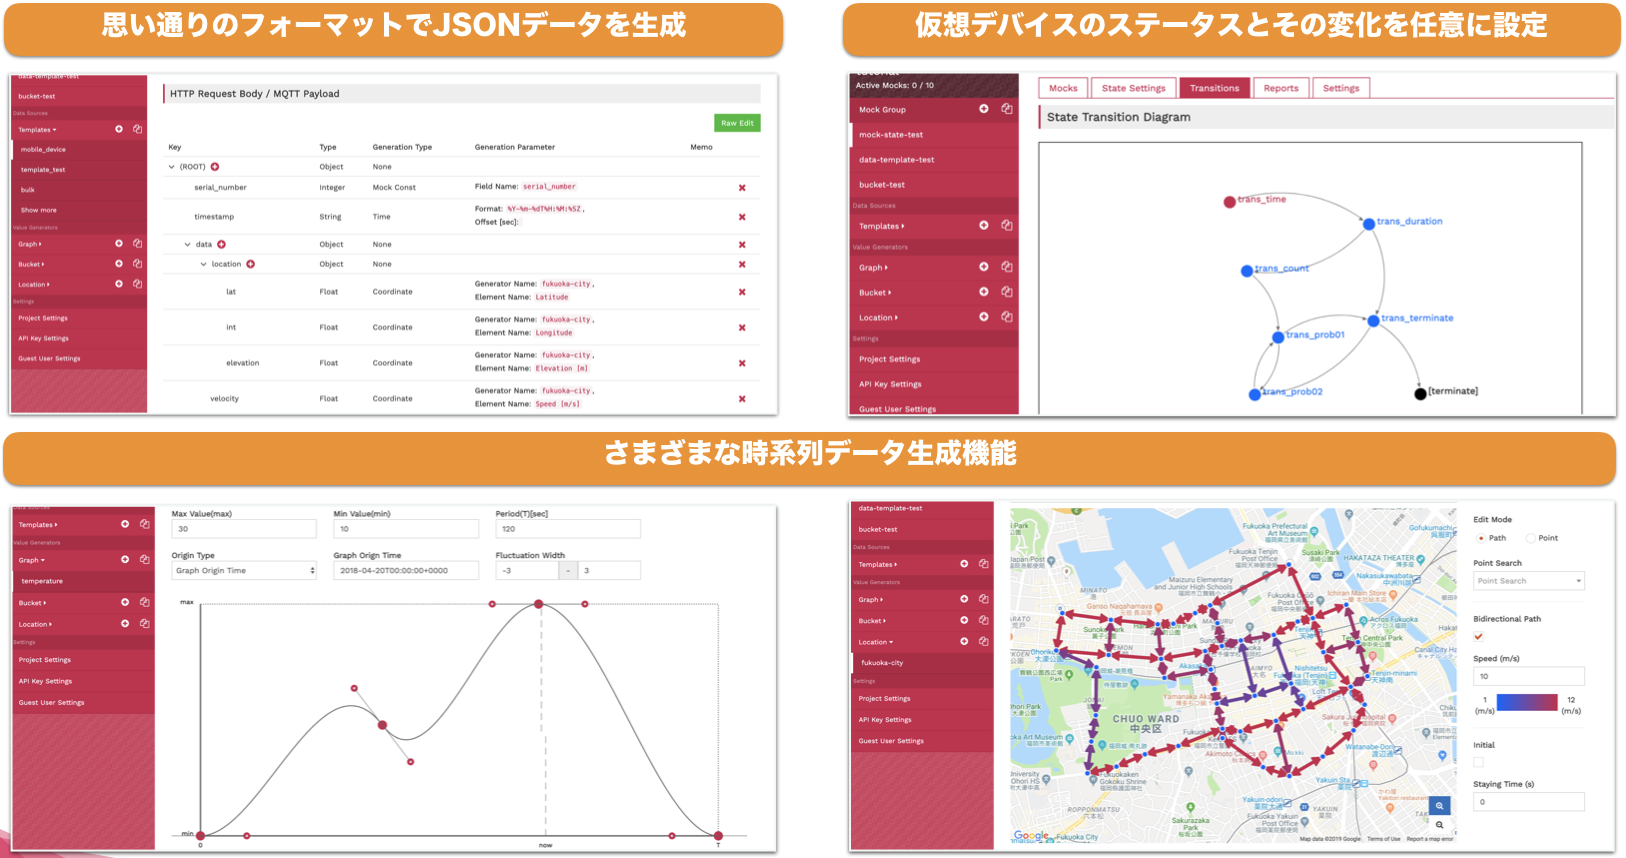Duplicate Bucket in state transition sidebar
The width and height of the screenshot is (1626, 858).
(x=1007, y=292)
